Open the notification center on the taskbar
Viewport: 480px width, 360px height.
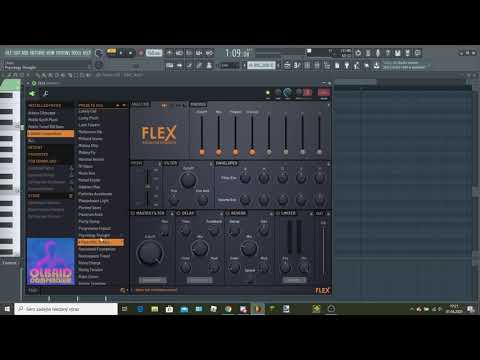pos(471,309)
